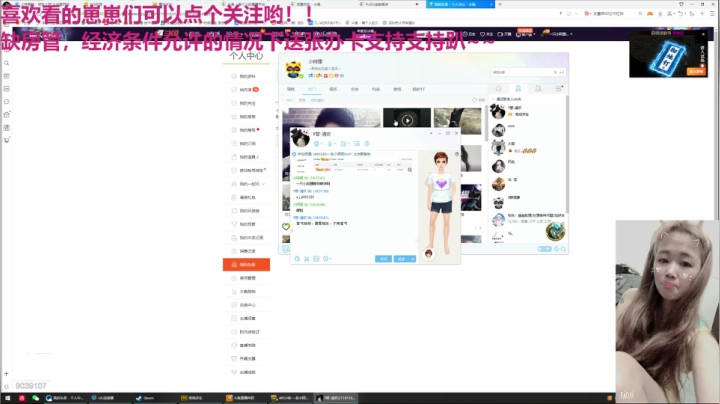Play the video thumbnail with play button
The image size is (720, 404).
tap(407, 118)
